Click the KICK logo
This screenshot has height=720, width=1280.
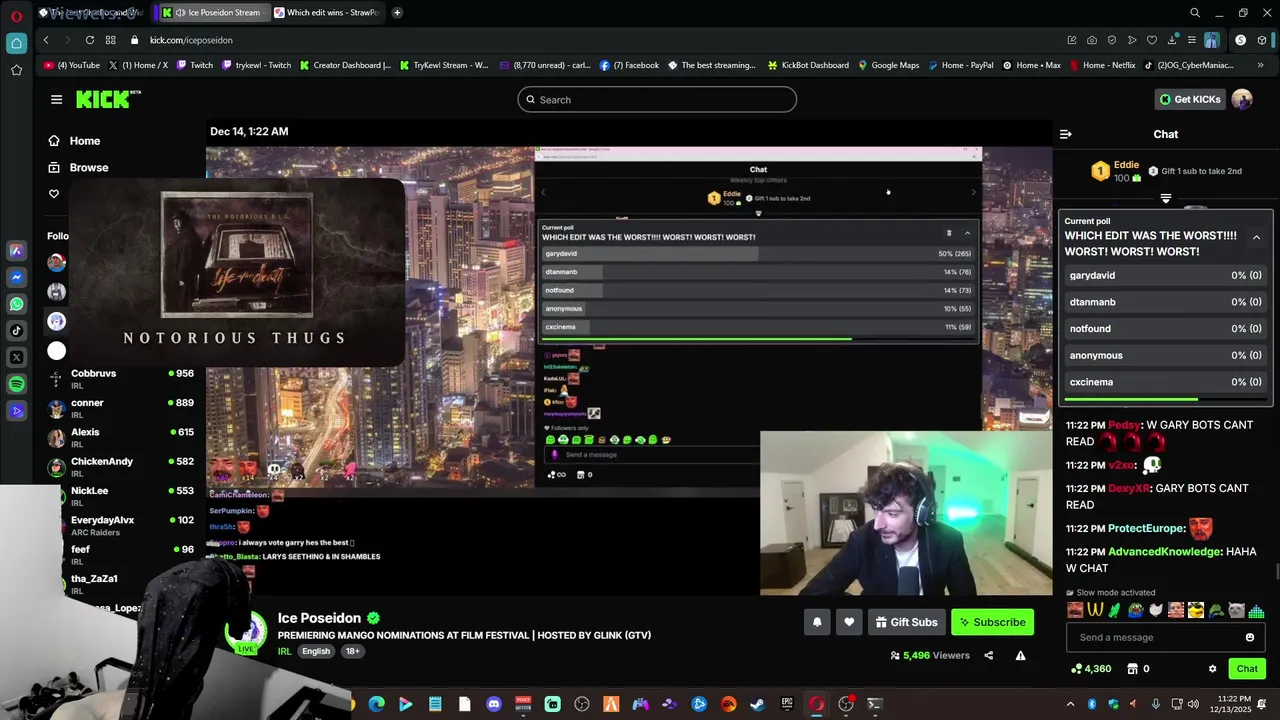(x=108, y=99)
